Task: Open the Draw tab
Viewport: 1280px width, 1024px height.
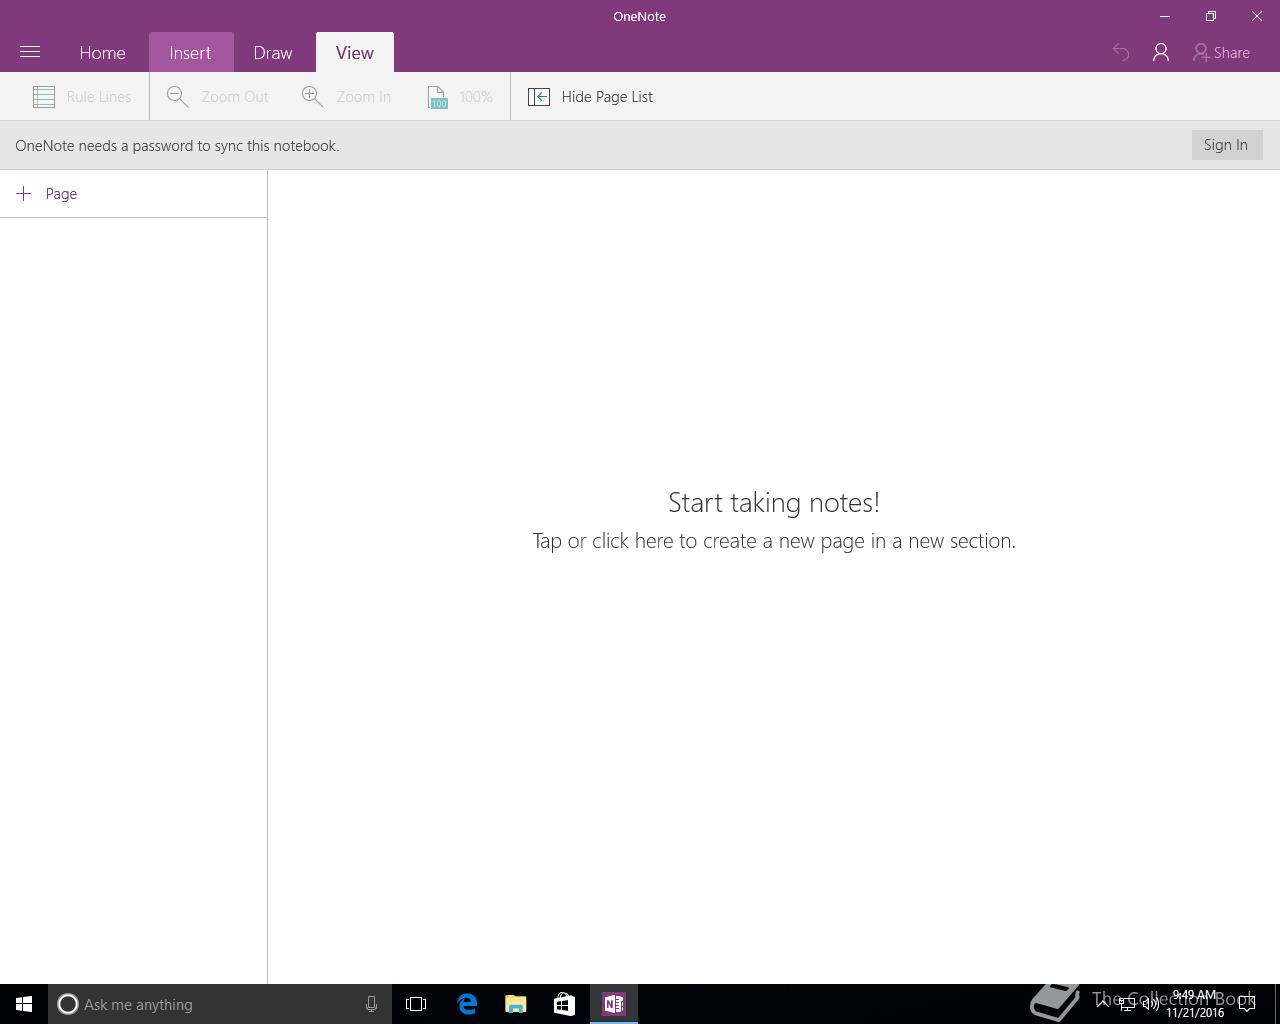Action: pos(273,53)
